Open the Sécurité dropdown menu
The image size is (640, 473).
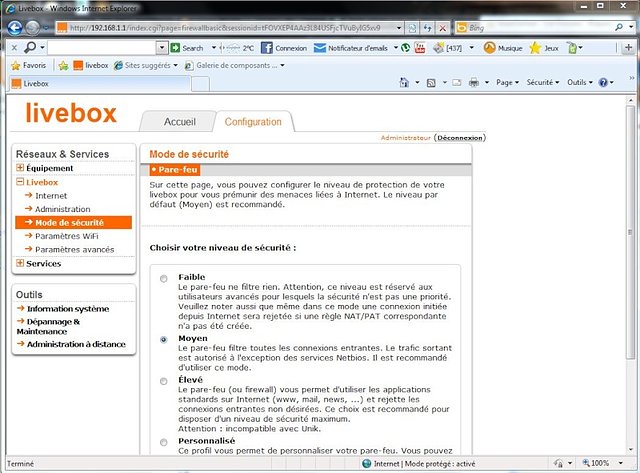(543, 83)
